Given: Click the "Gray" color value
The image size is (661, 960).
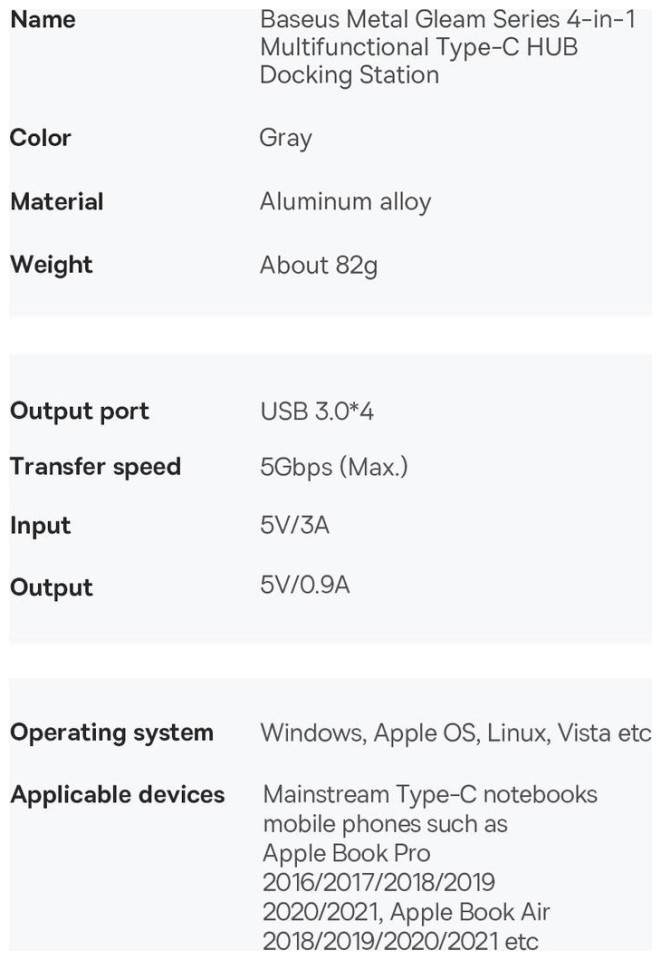Looking at the screenshot, I should click(285, 138).
